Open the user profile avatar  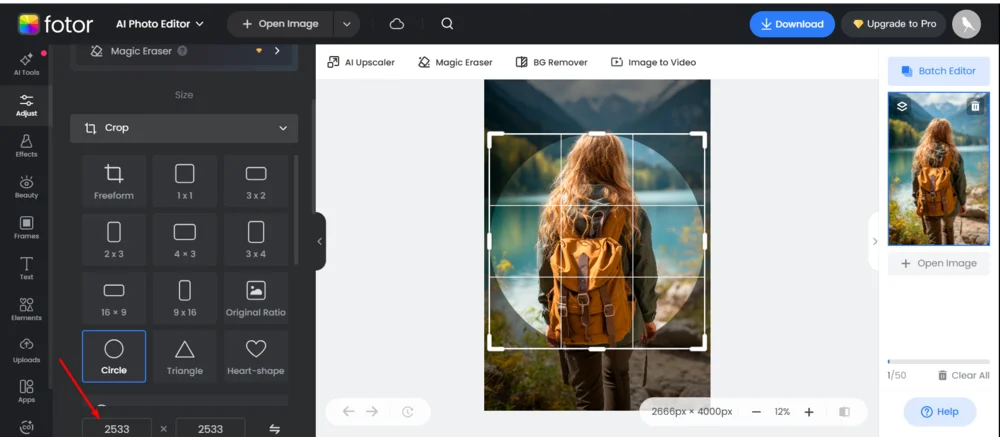(966, 24)
